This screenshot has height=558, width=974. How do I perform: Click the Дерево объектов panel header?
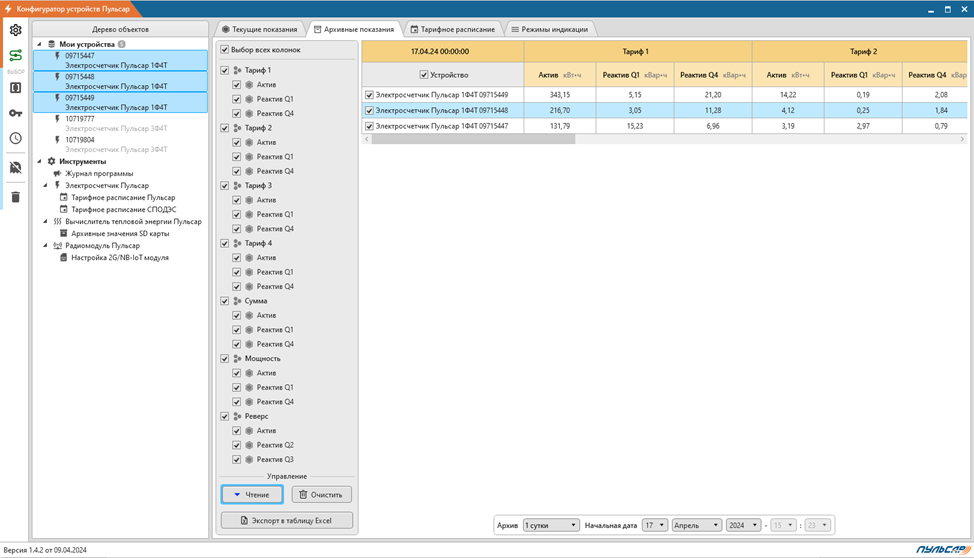(121, 29)
